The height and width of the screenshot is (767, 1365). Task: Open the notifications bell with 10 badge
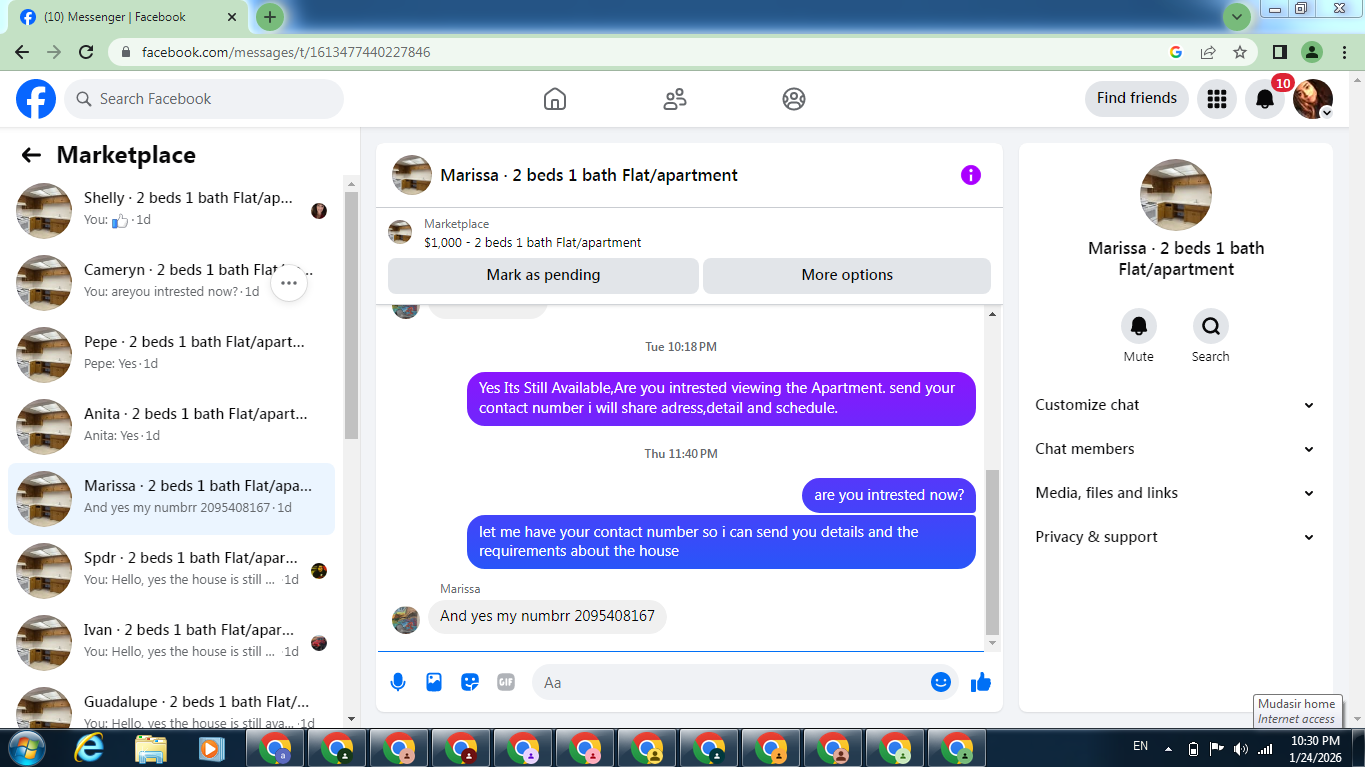1265,99
